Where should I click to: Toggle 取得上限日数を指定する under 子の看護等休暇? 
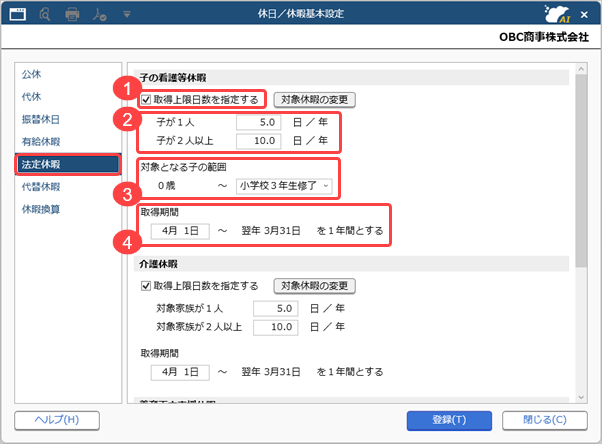[x=146, y=100]
